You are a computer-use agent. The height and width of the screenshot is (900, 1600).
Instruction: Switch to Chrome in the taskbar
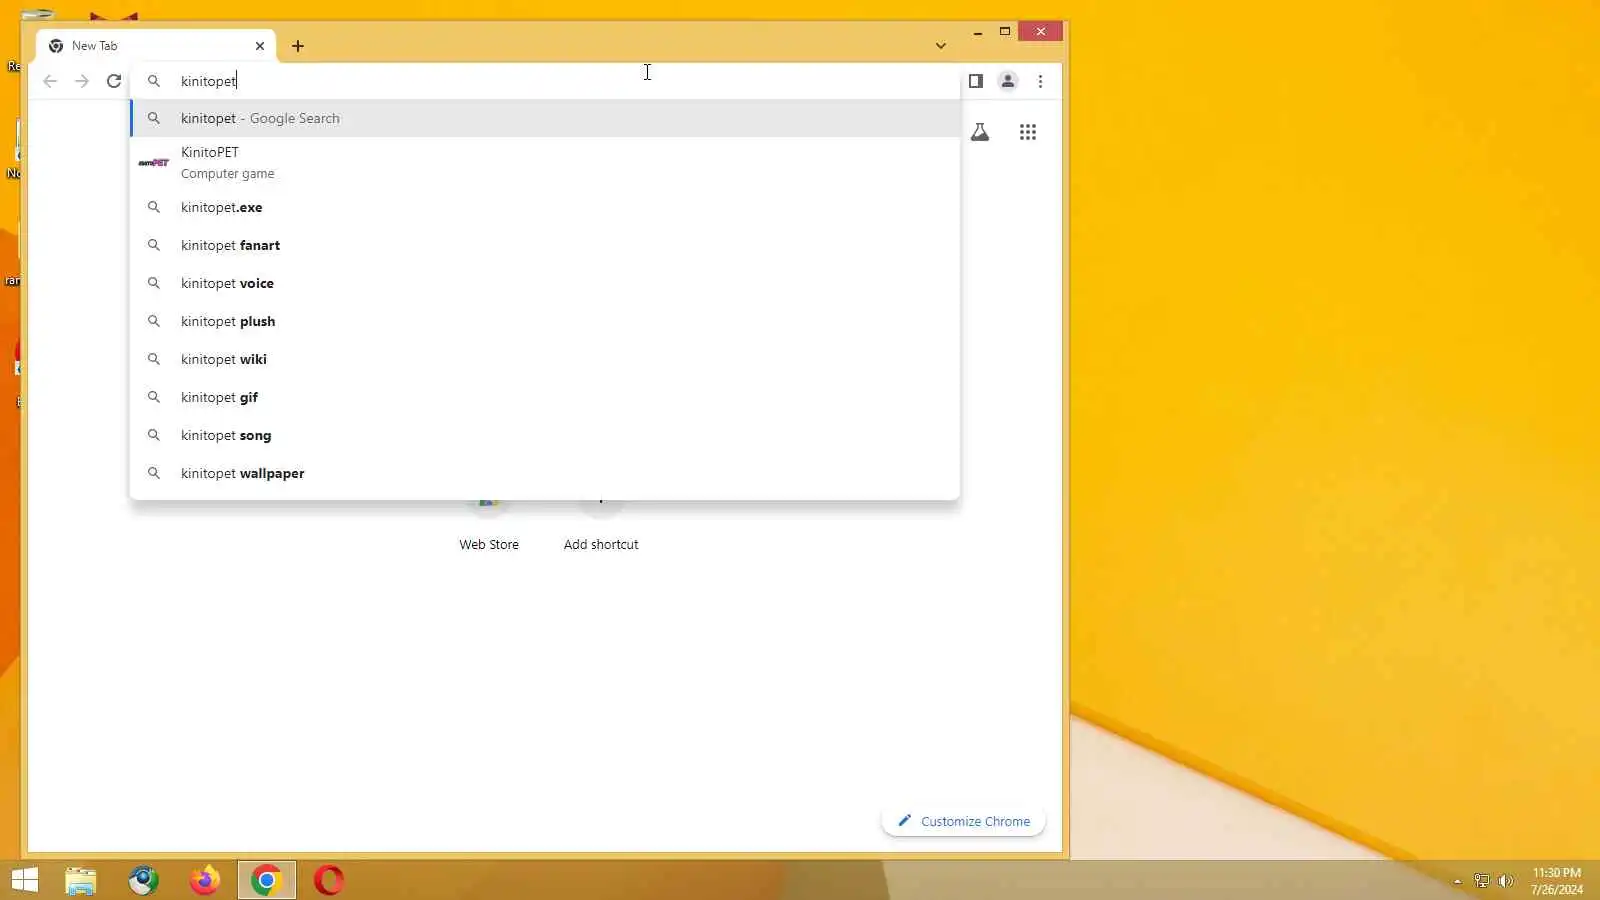point(267,880)
